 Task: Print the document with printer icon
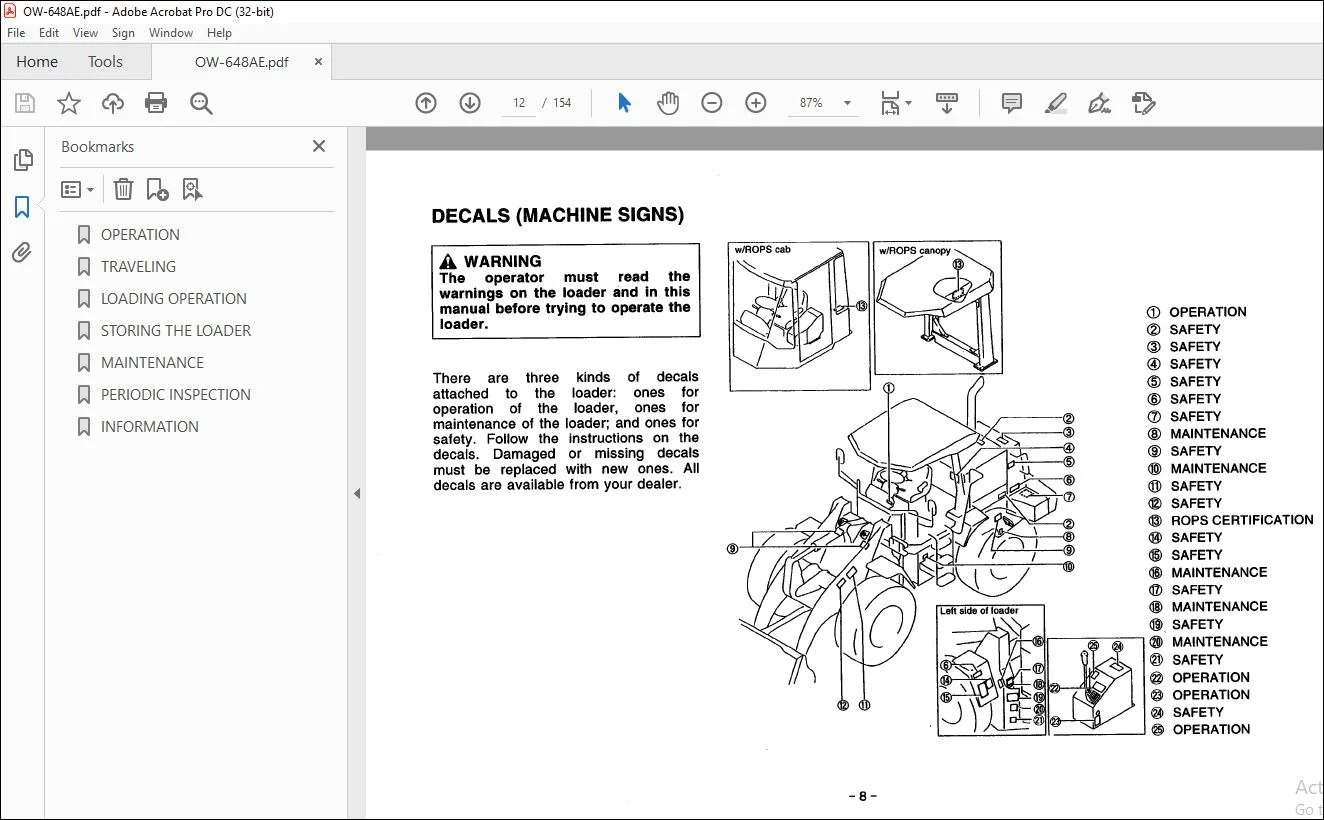tap(156, 103)
